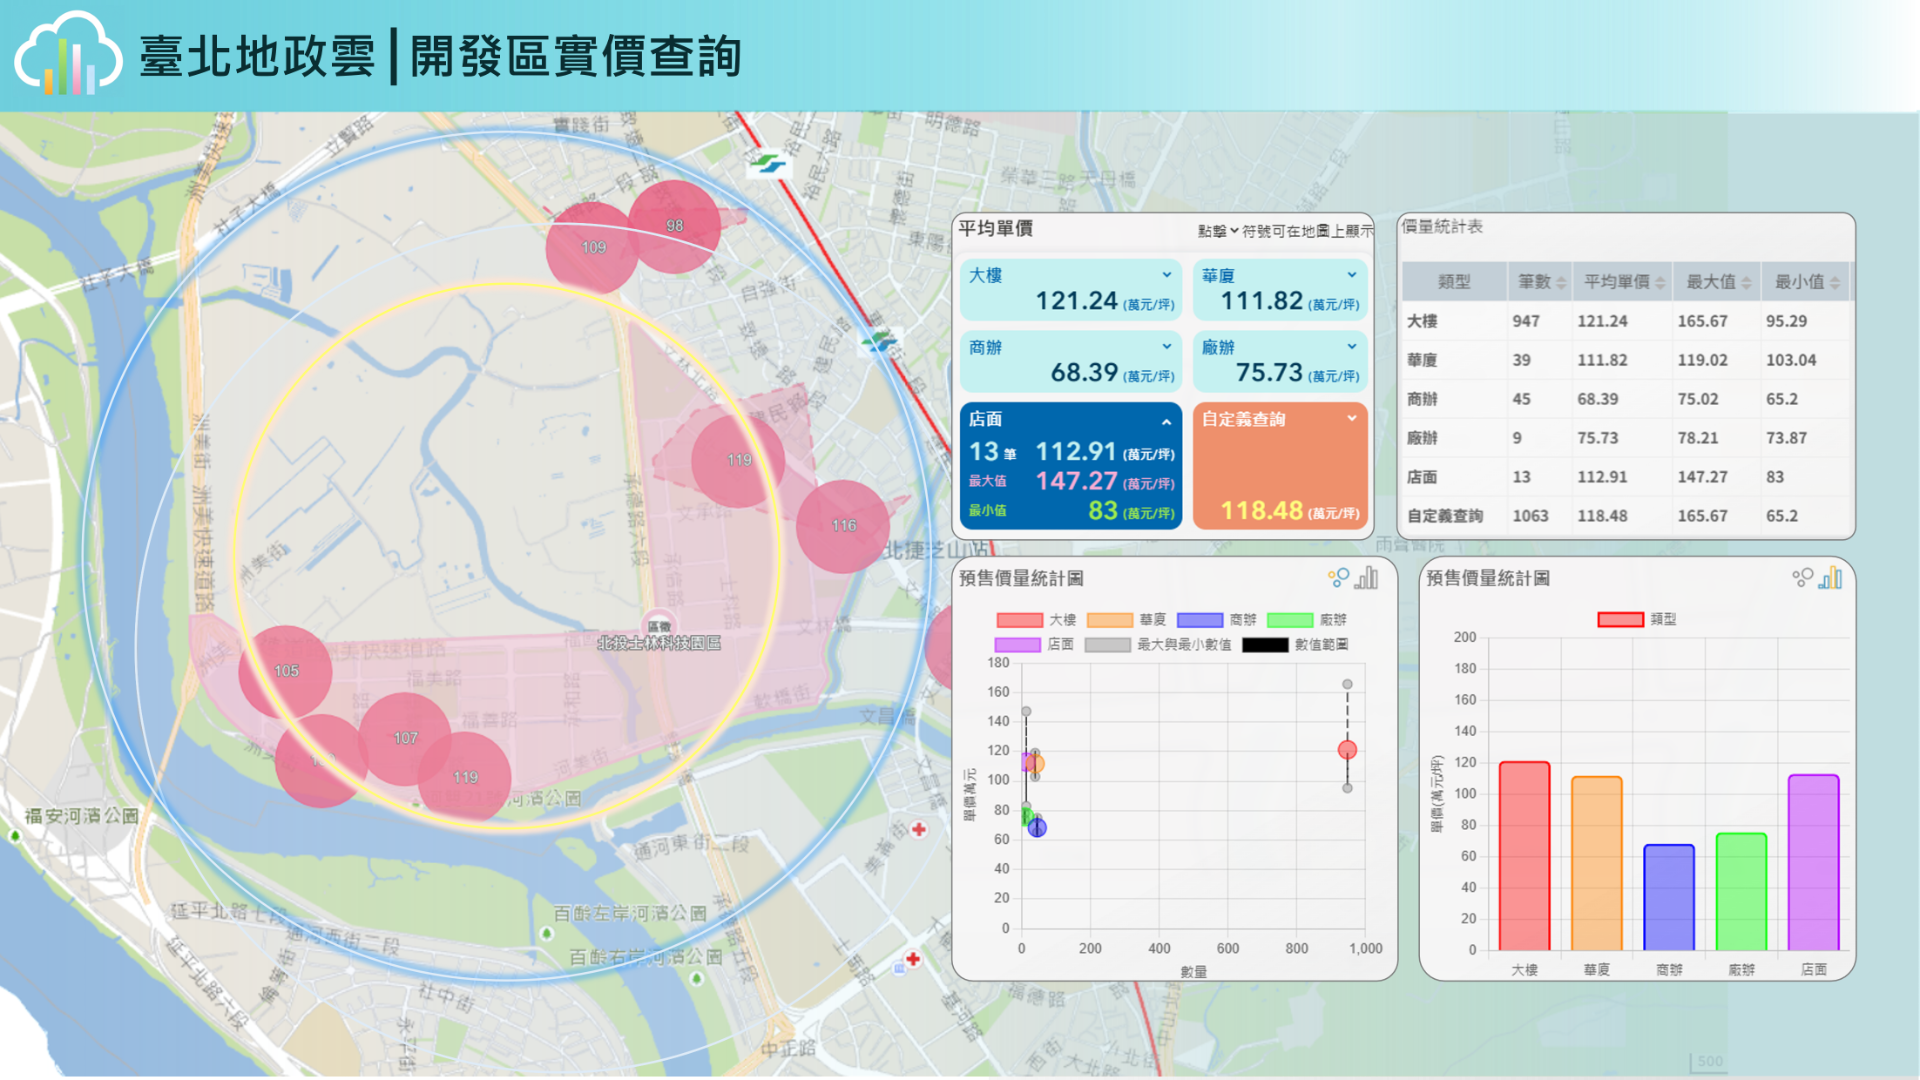Screen dimensions: 1920x1080
Task: Switch right chart to bubble view icon
Action: (x=1802, y=578)
